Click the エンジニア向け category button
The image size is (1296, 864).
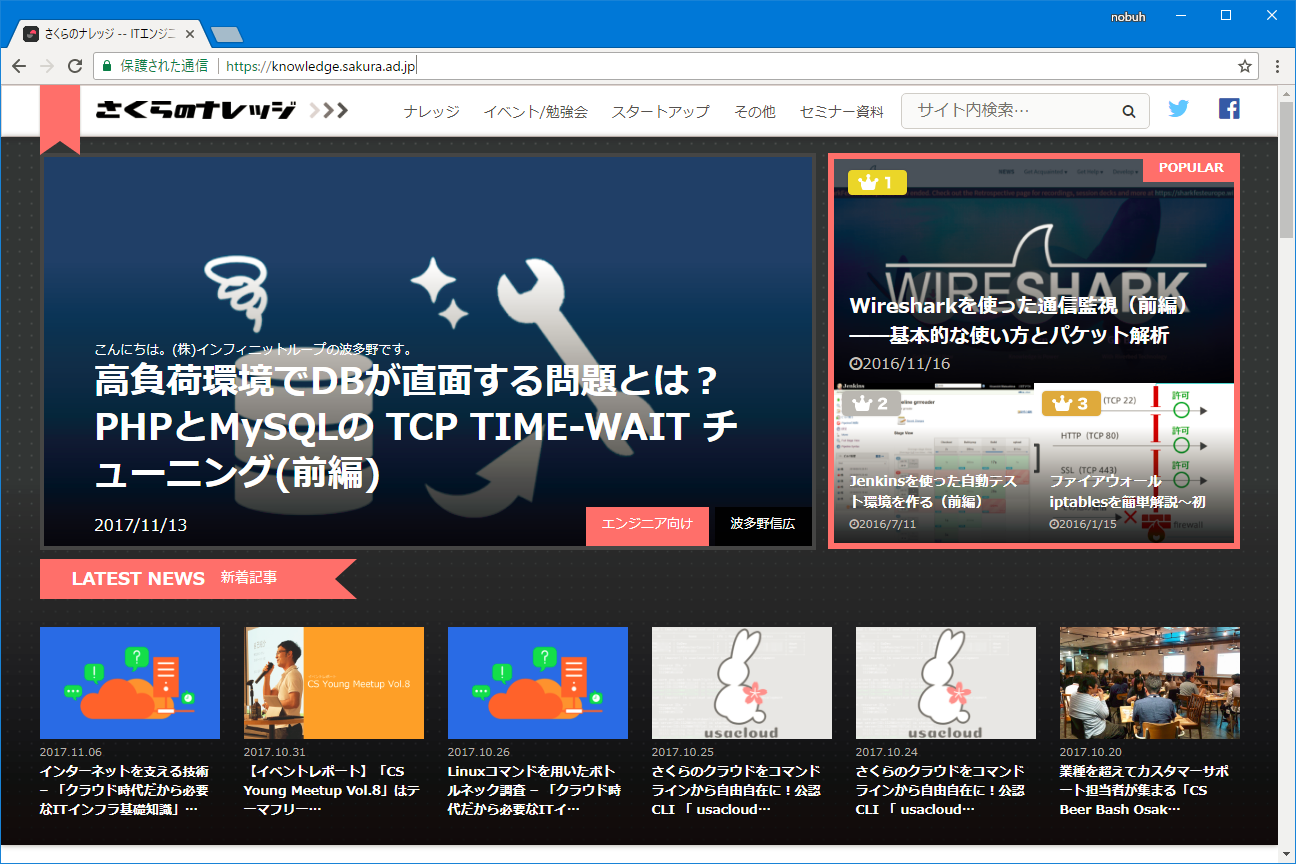coord(647,526)
